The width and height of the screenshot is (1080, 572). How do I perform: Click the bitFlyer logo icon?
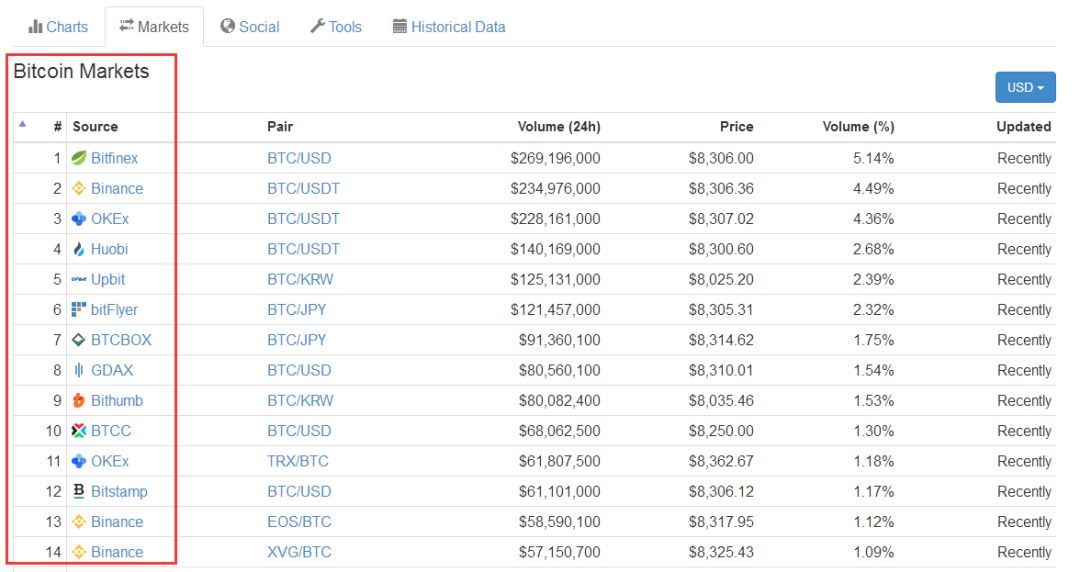pos(80,309)
